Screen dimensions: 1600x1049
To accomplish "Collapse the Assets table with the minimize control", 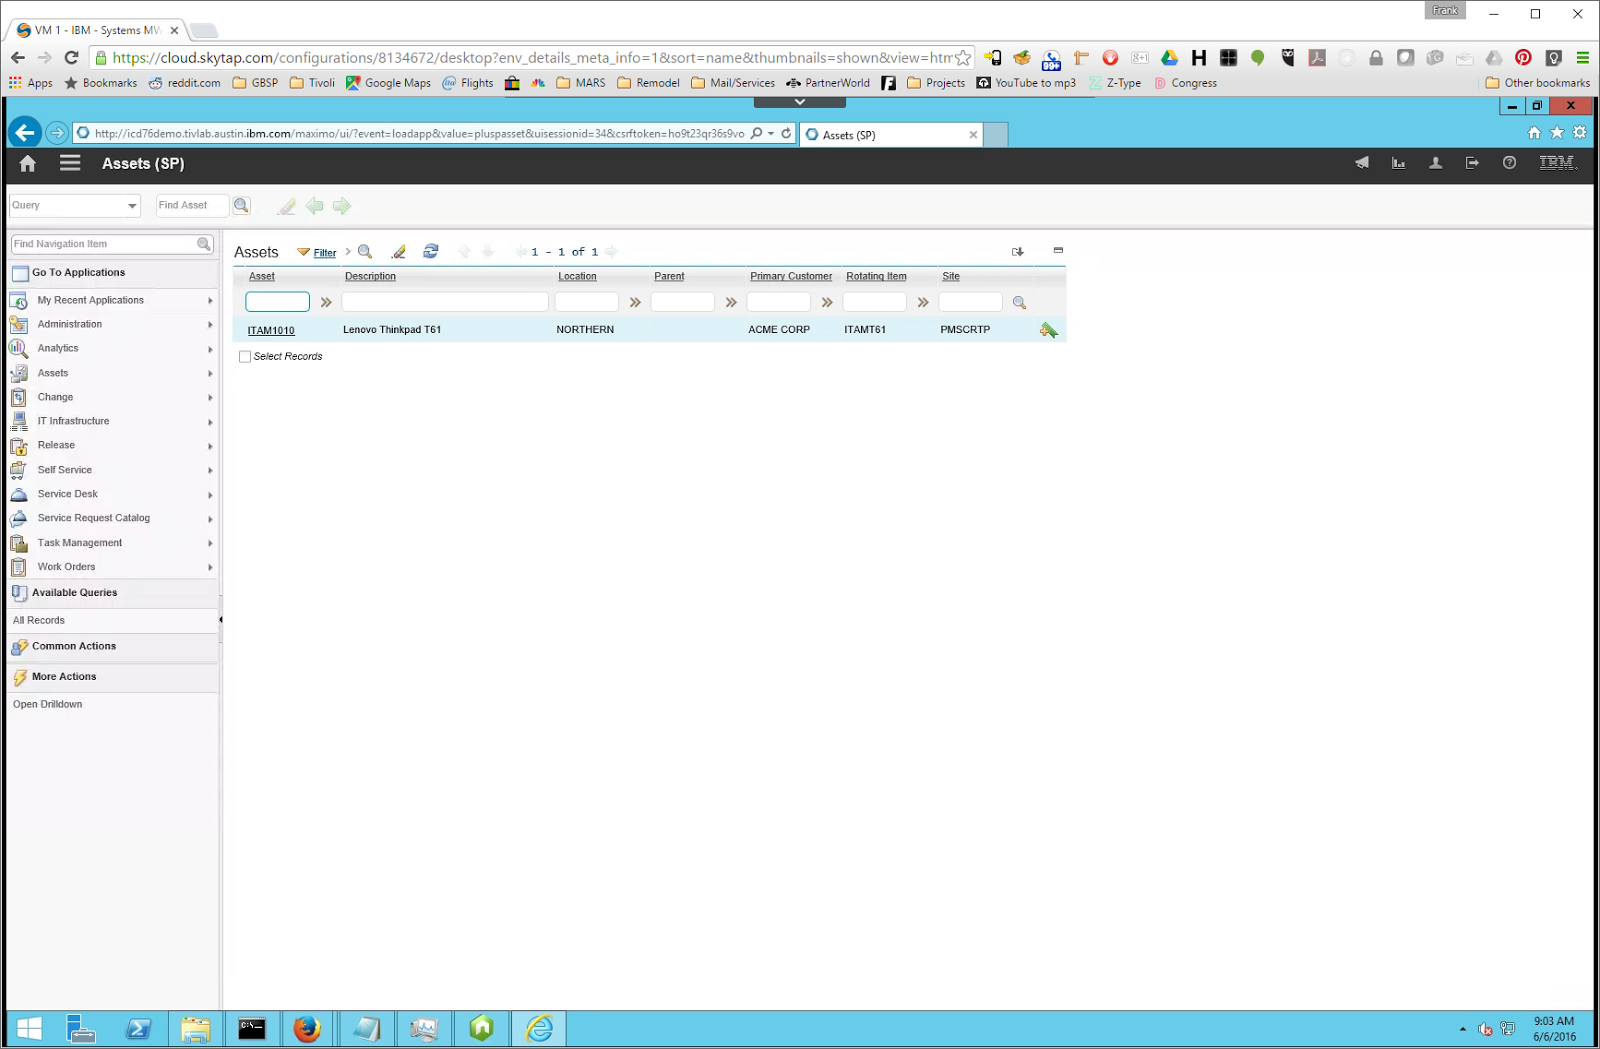I will 1057,250.
